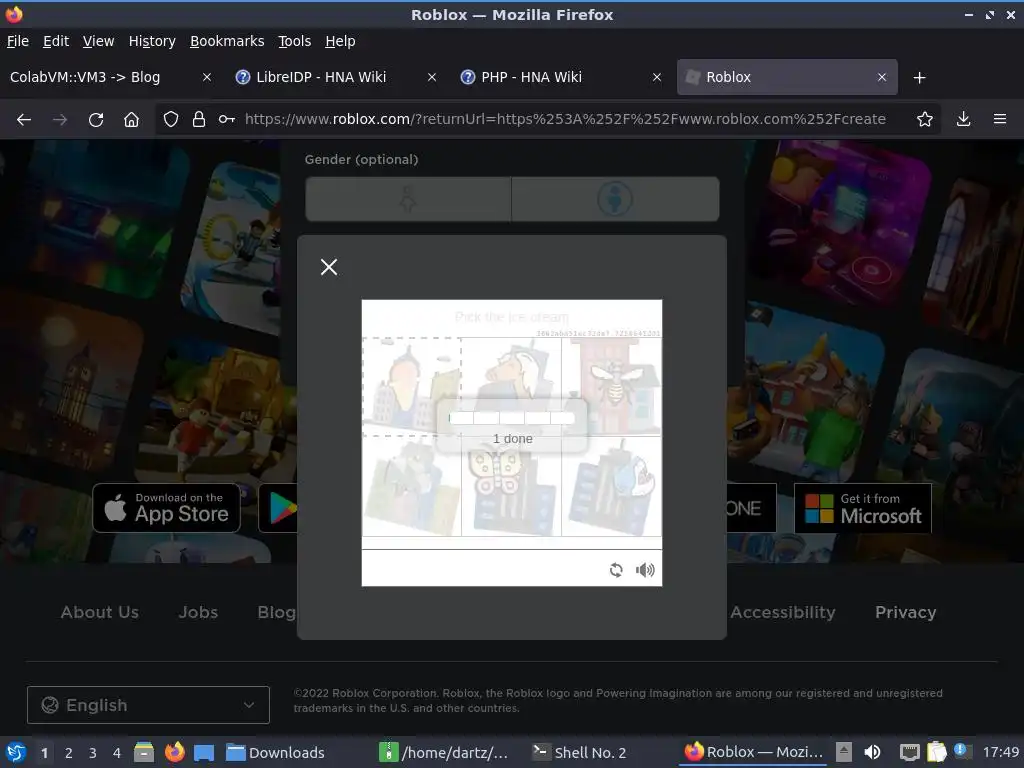View site security padlock information
Screen dimensions: 1024x768
pyautogui.click(x=199, y=119)
